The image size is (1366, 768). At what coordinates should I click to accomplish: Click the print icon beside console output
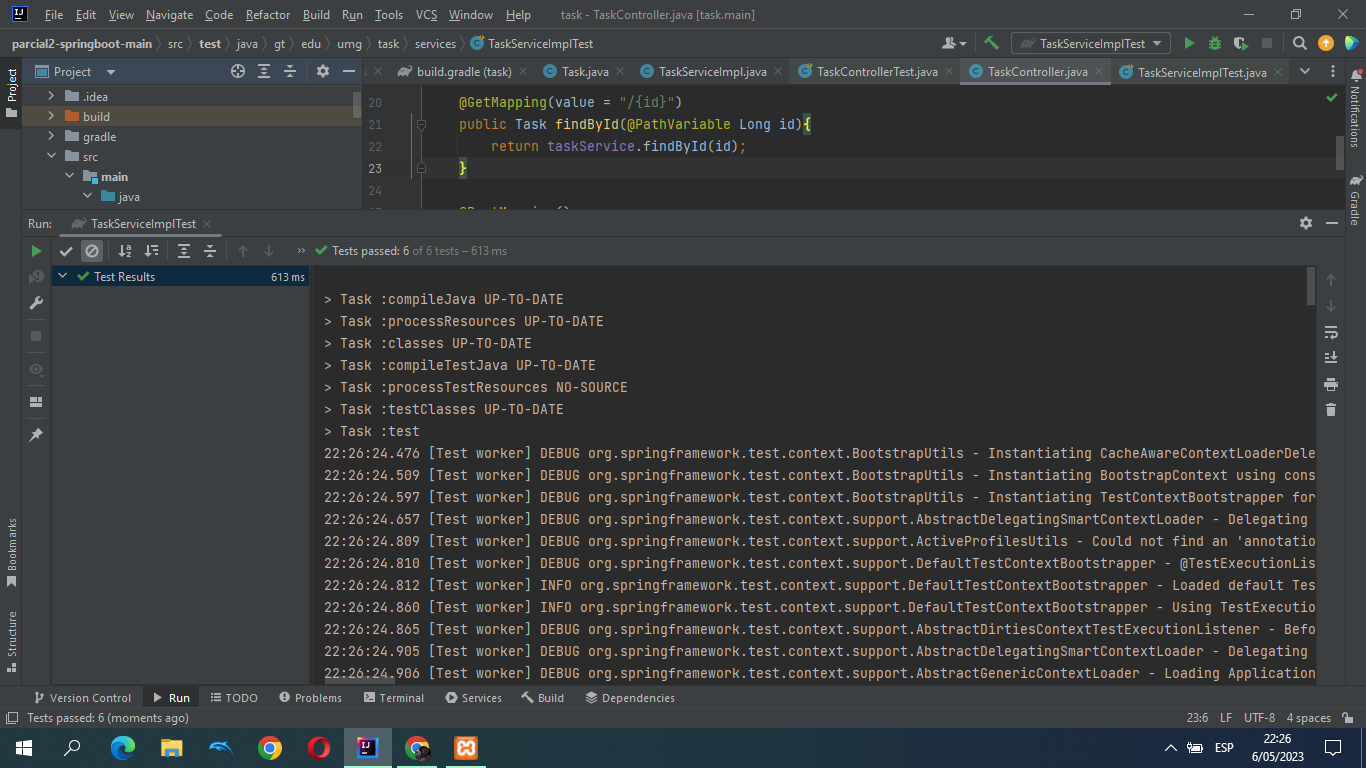click(x=1331, y=384)
